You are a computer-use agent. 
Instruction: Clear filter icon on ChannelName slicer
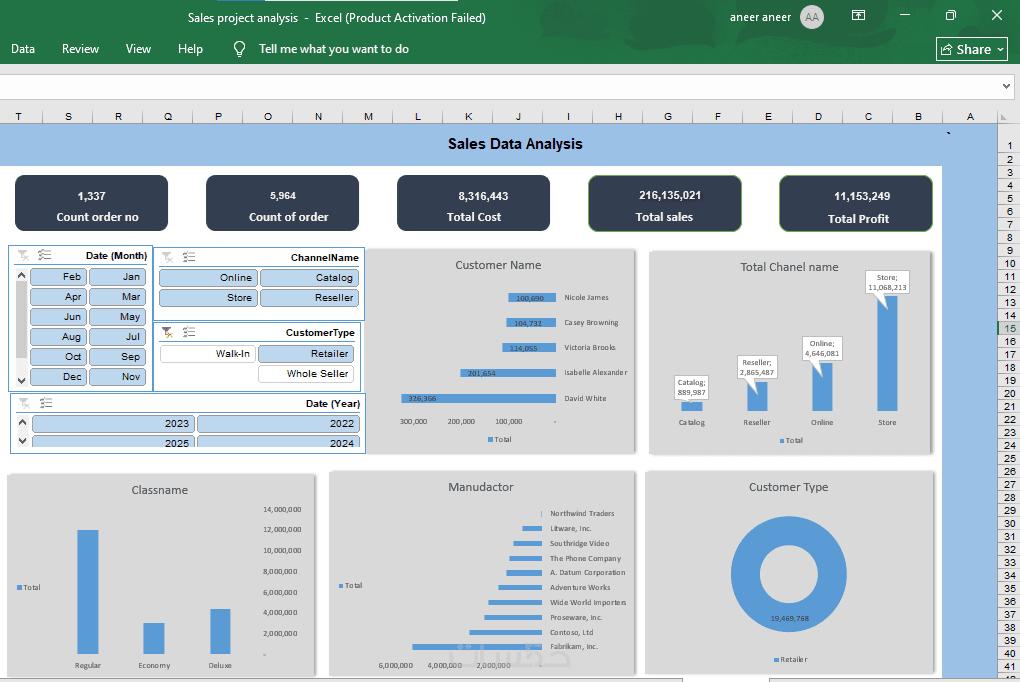167,257
